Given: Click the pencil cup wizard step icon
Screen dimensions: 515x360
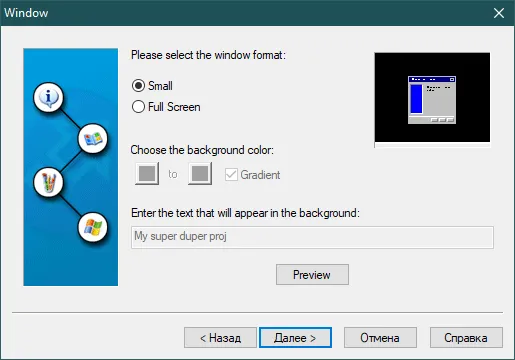Looking at the screenshot, I should coord(48,182).
